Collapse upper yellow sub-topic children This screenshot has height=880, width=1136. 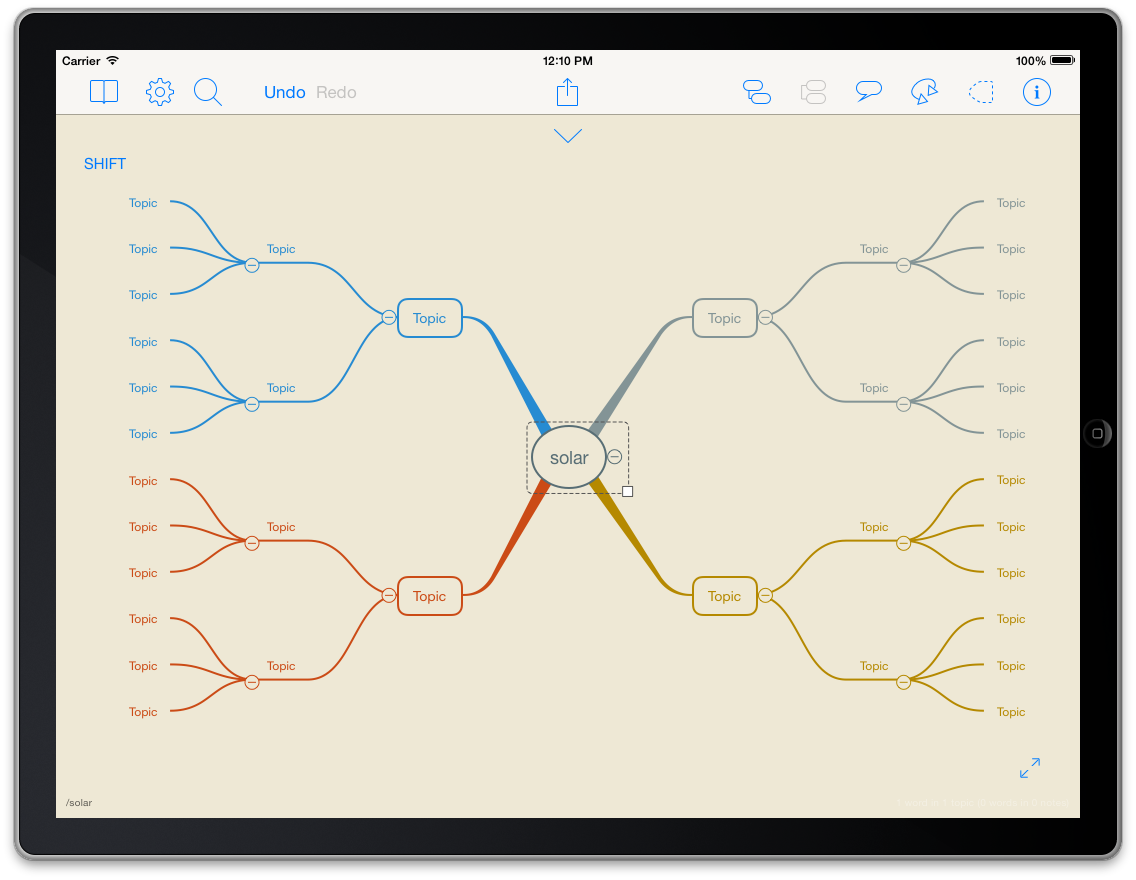point(903,543)
